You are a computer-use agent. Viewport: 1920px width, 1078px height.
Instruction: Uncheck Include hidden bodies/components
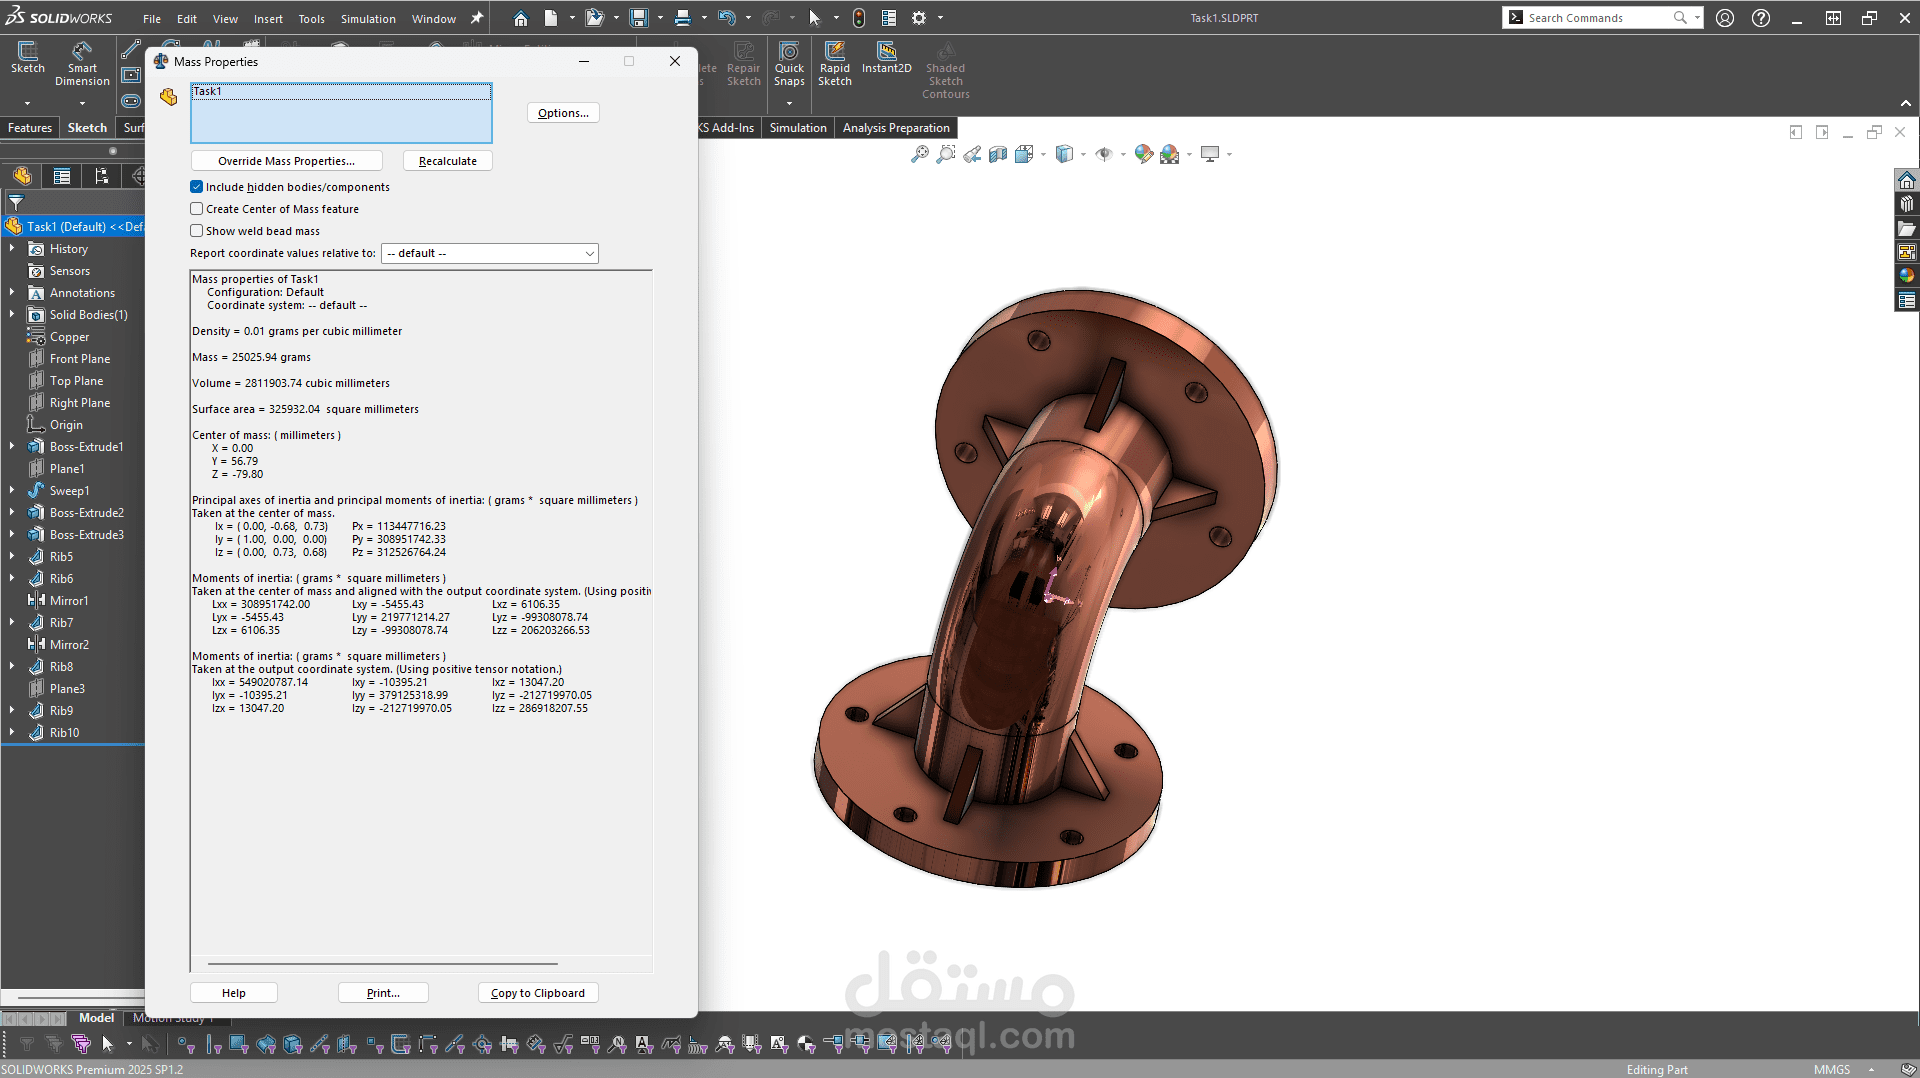(197, 187)
